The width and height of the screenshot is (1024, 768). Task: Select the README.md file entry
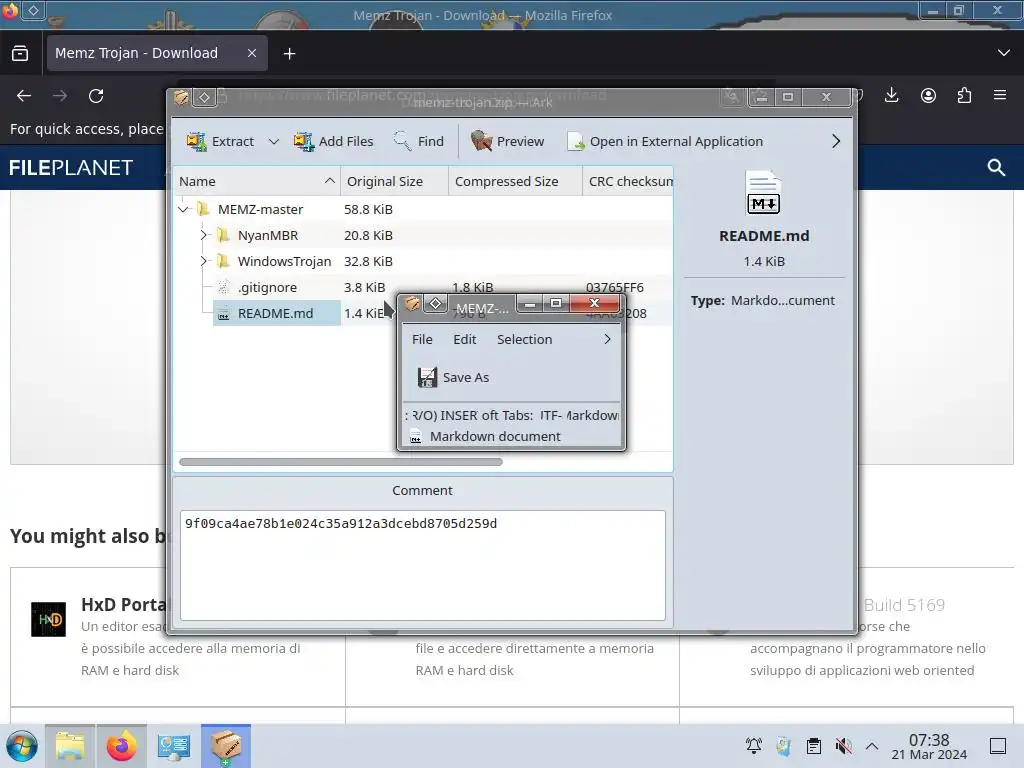tap(276, 313)
